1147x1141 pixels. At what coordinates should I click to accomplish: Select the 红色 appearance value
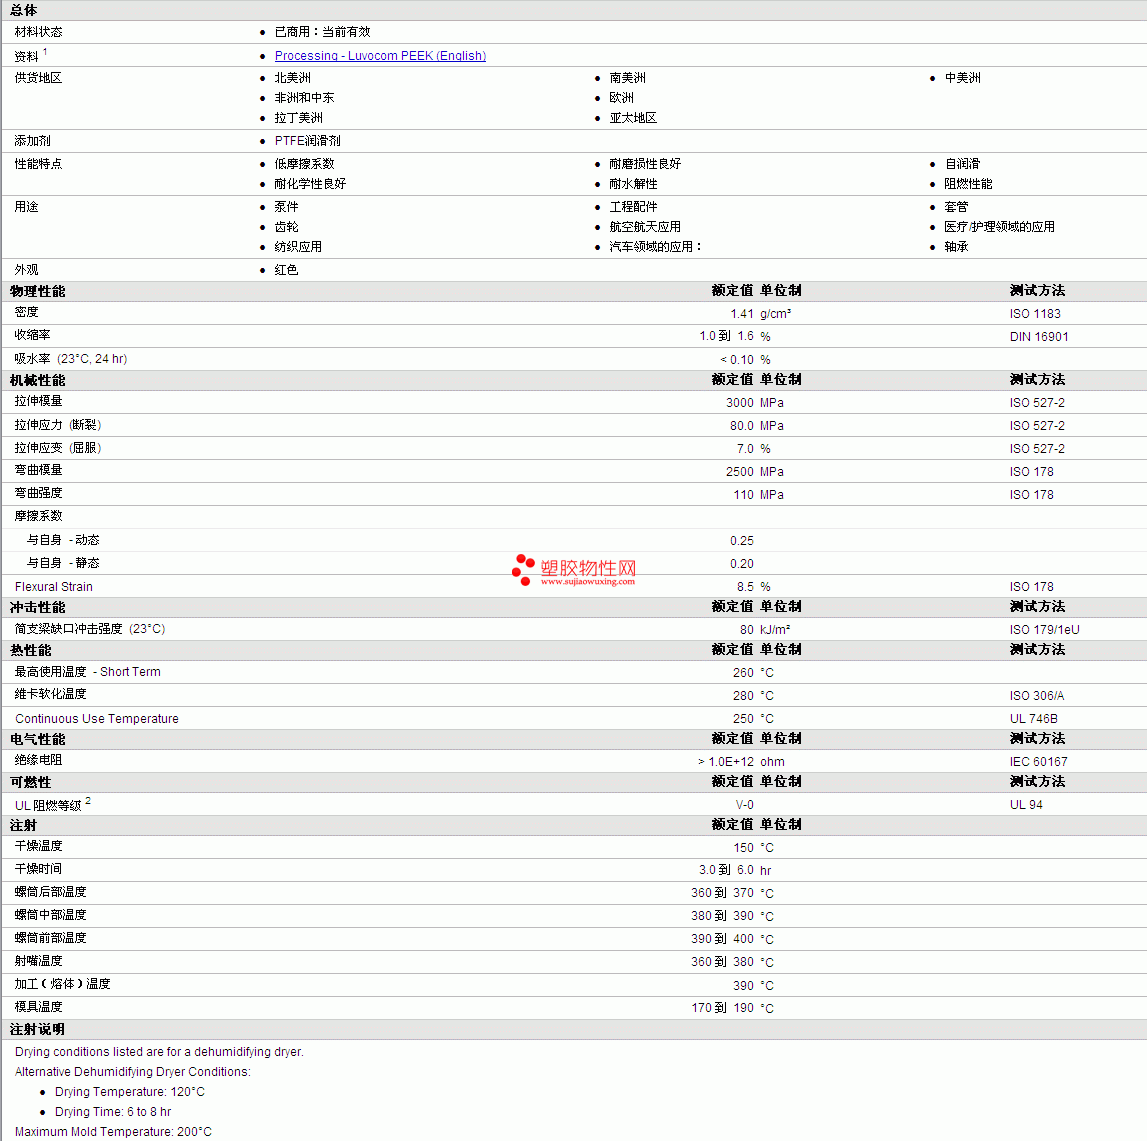[287, 270]
